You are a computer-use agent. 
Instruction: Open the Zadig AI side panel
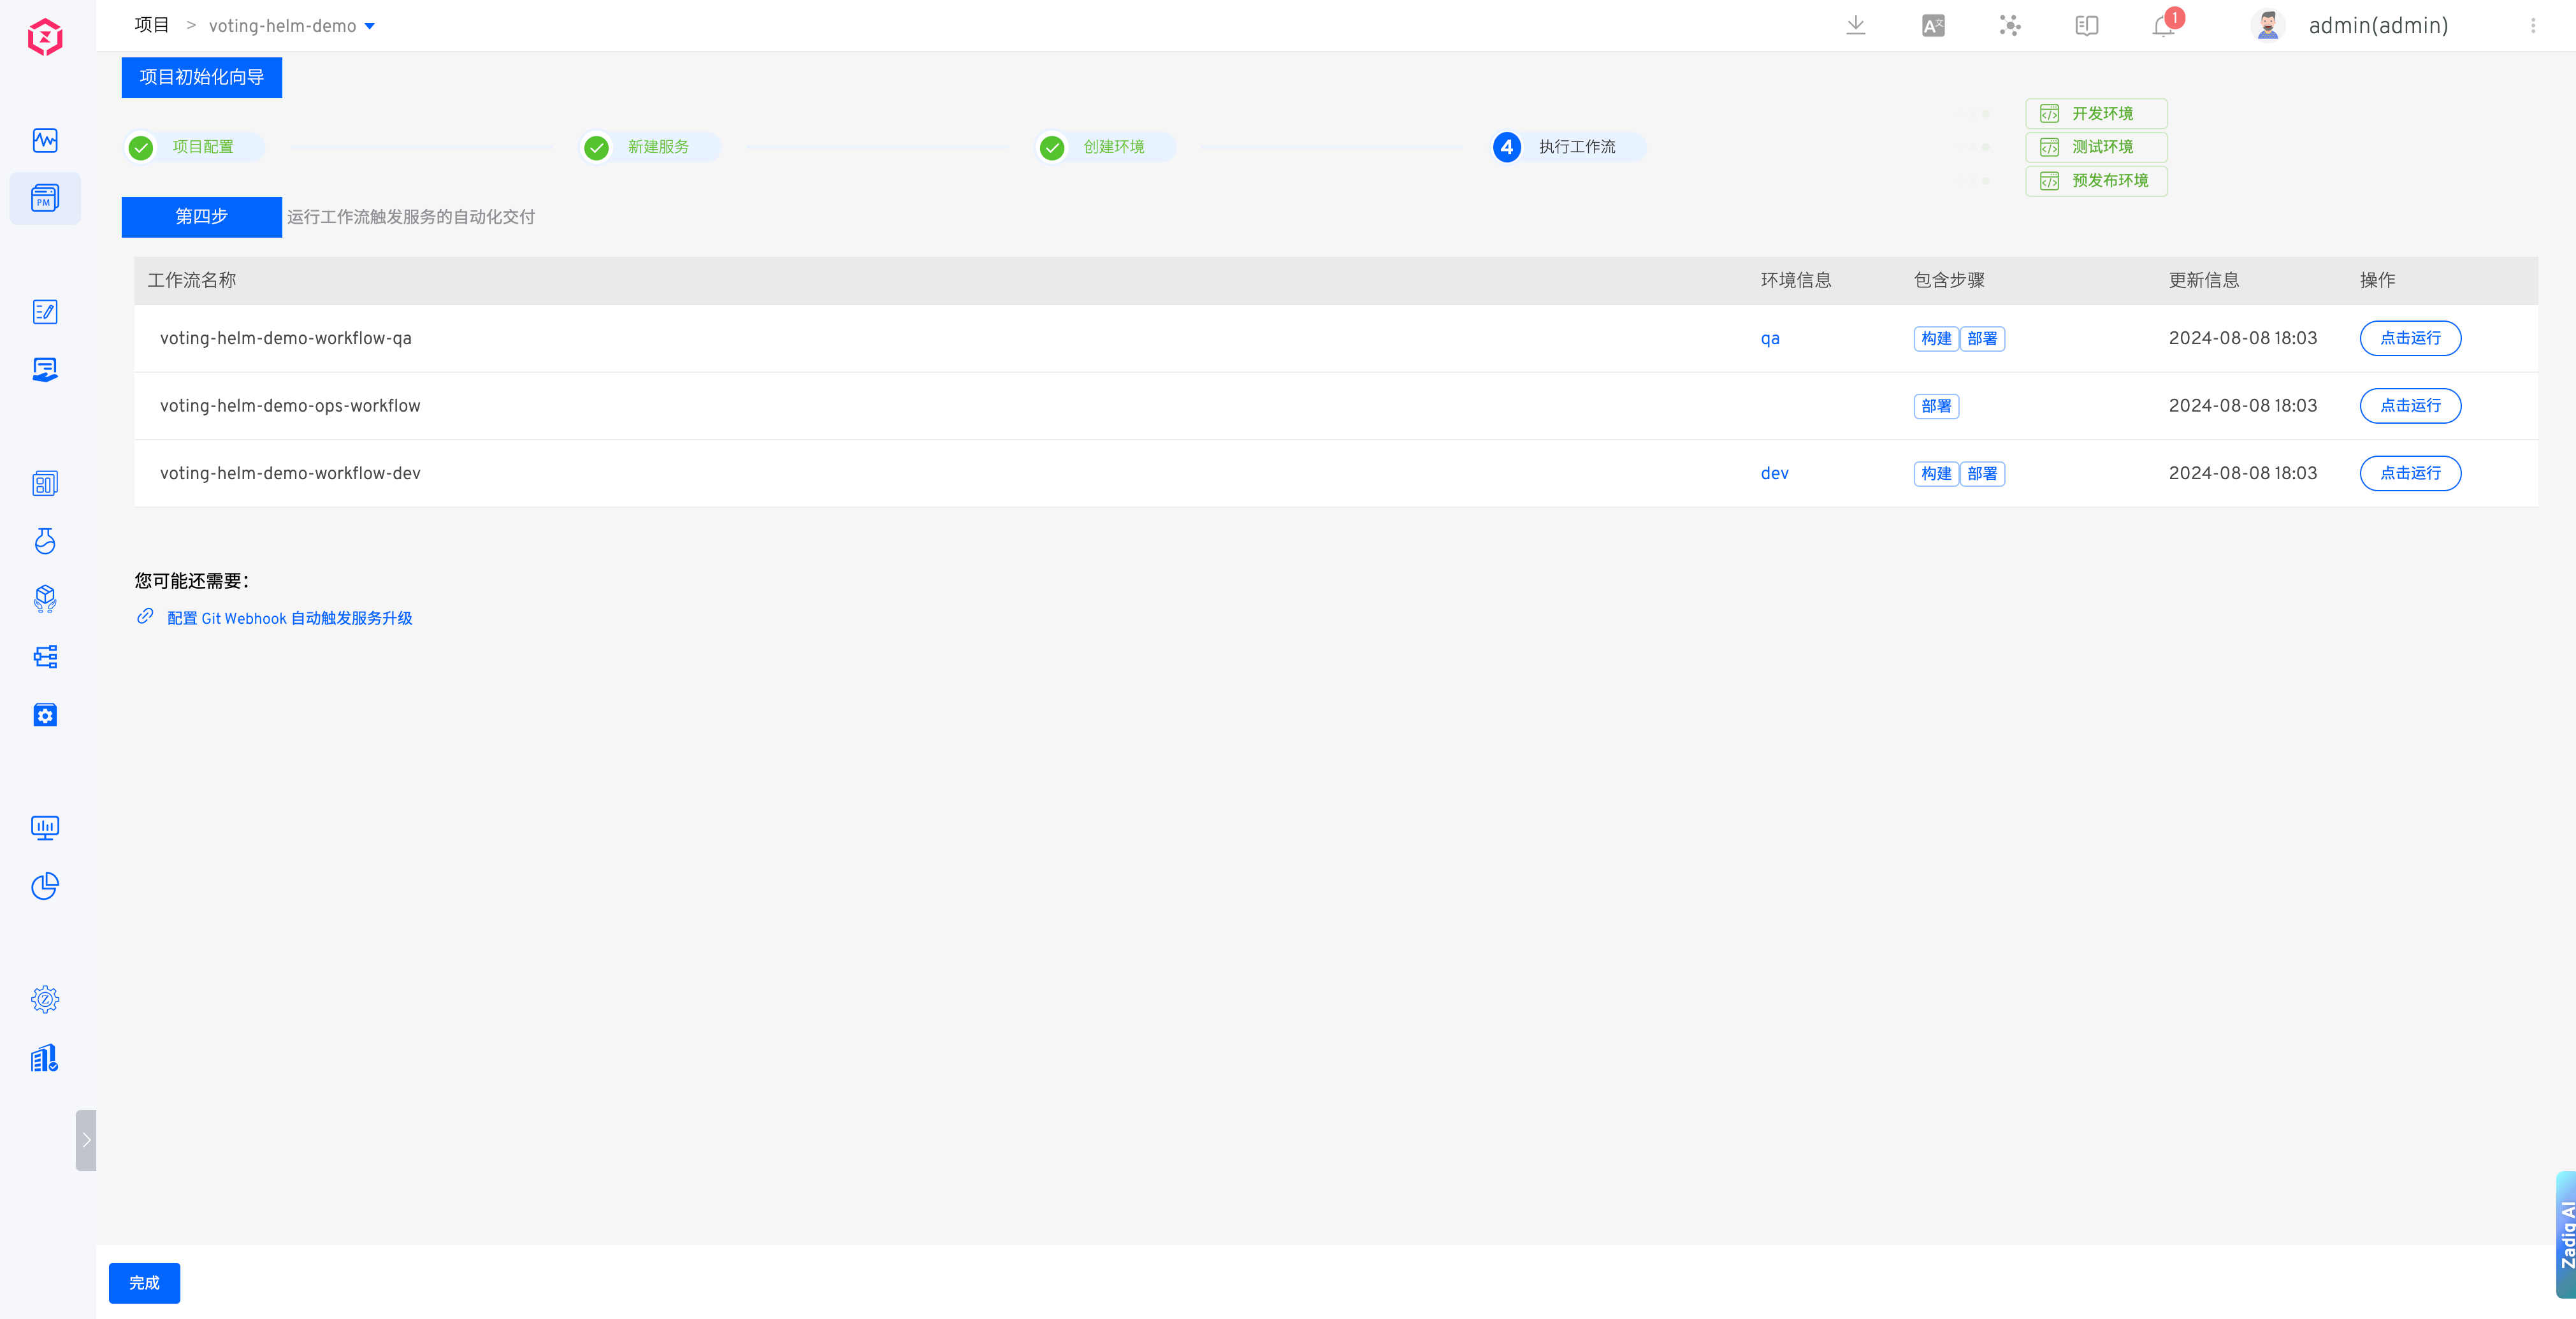click(2565, 1234)
